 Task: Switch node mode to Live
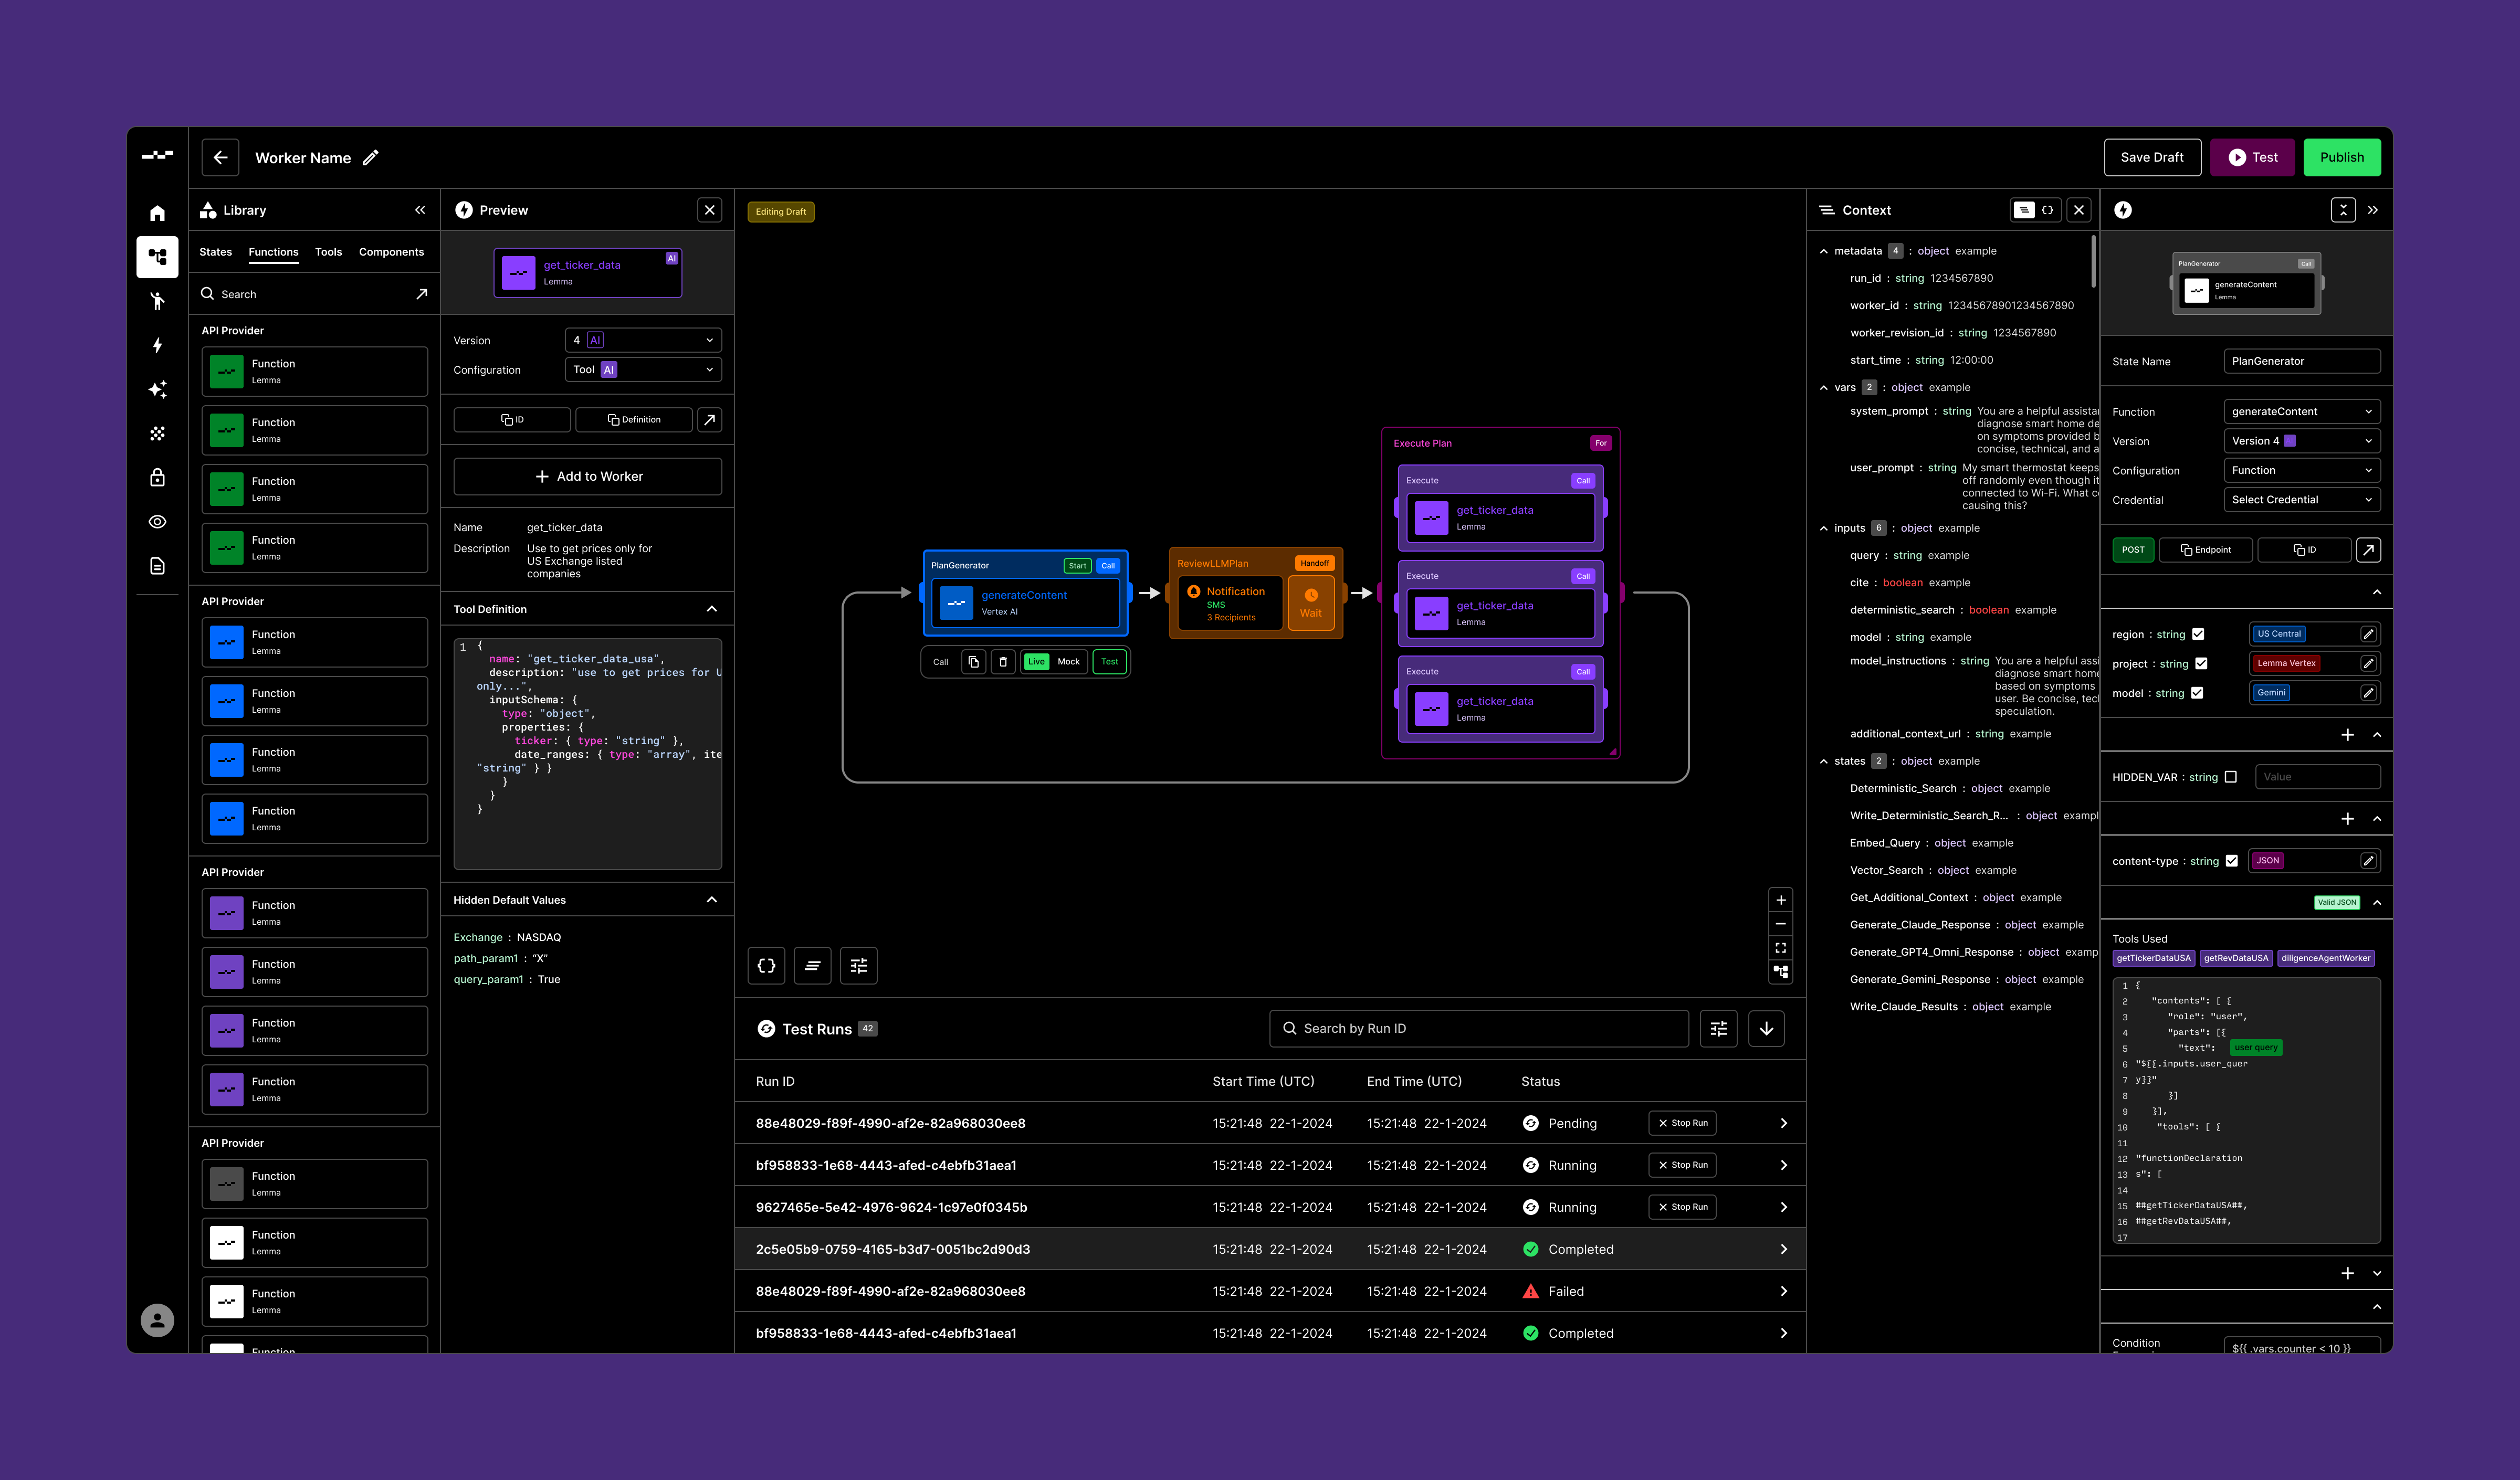click(1036, 662)
